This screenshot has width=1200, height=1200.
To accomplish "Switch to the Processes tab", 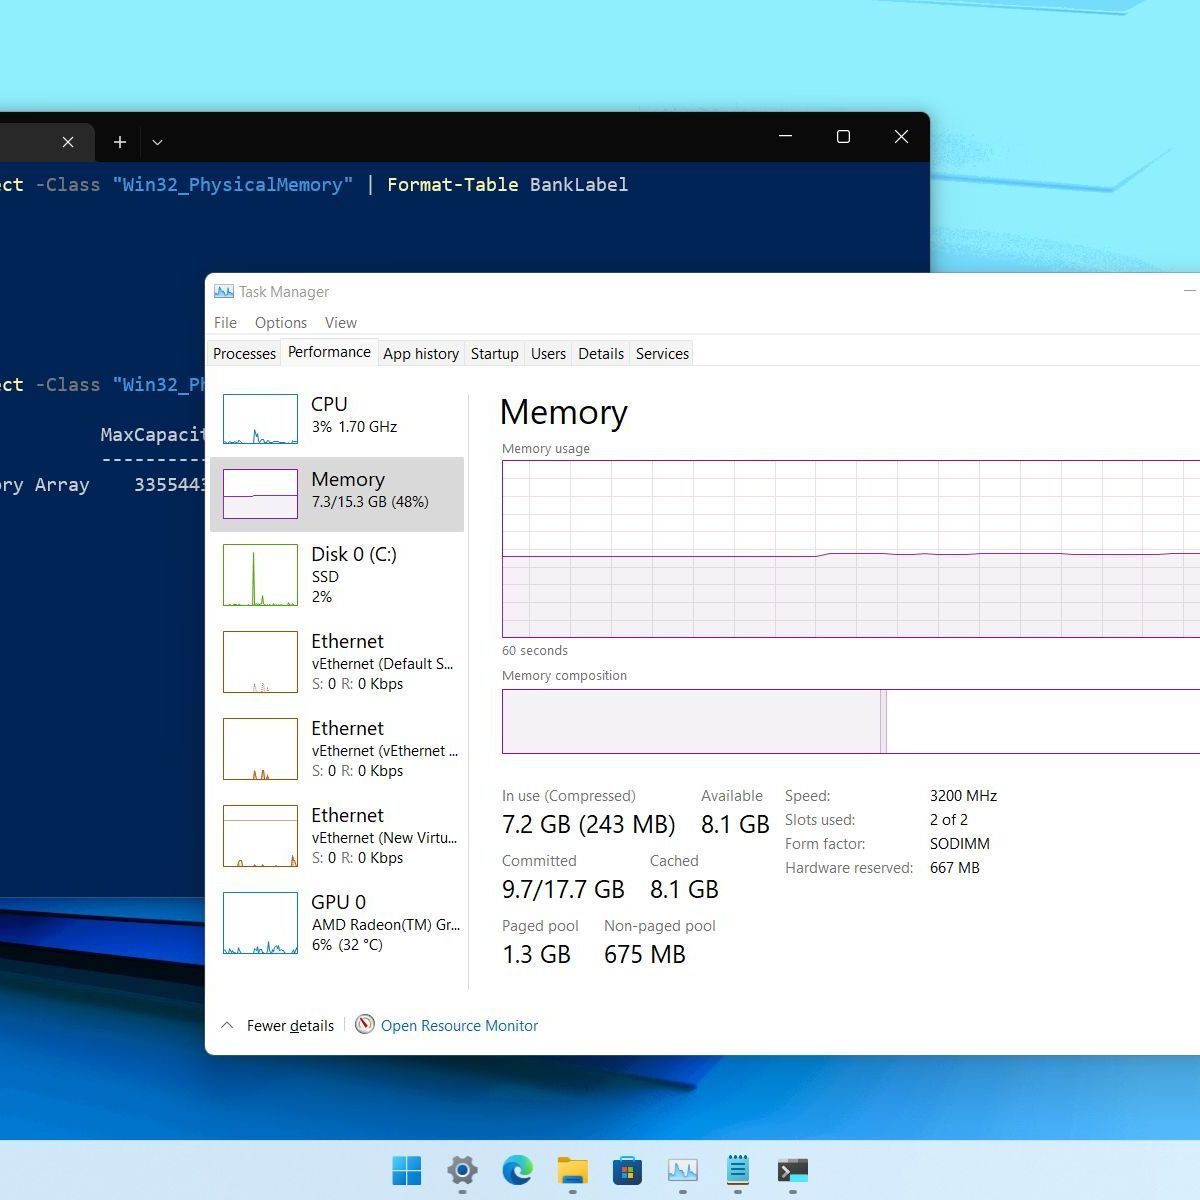I will (x=244, y=354).
